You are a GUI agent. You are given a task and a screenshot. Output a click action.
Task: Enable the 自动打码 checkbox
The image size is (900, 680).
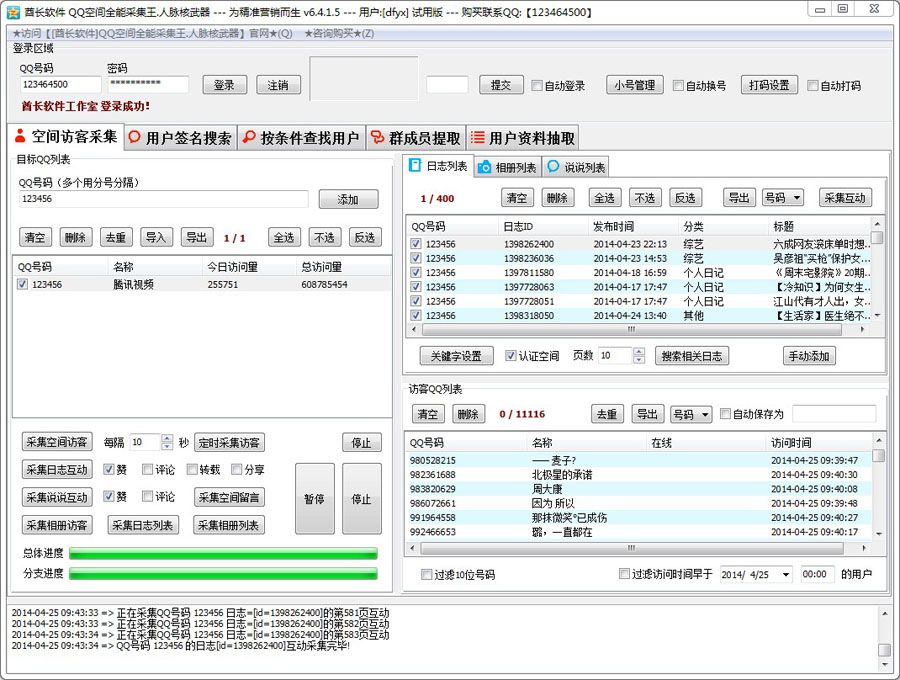click(812, 86)
